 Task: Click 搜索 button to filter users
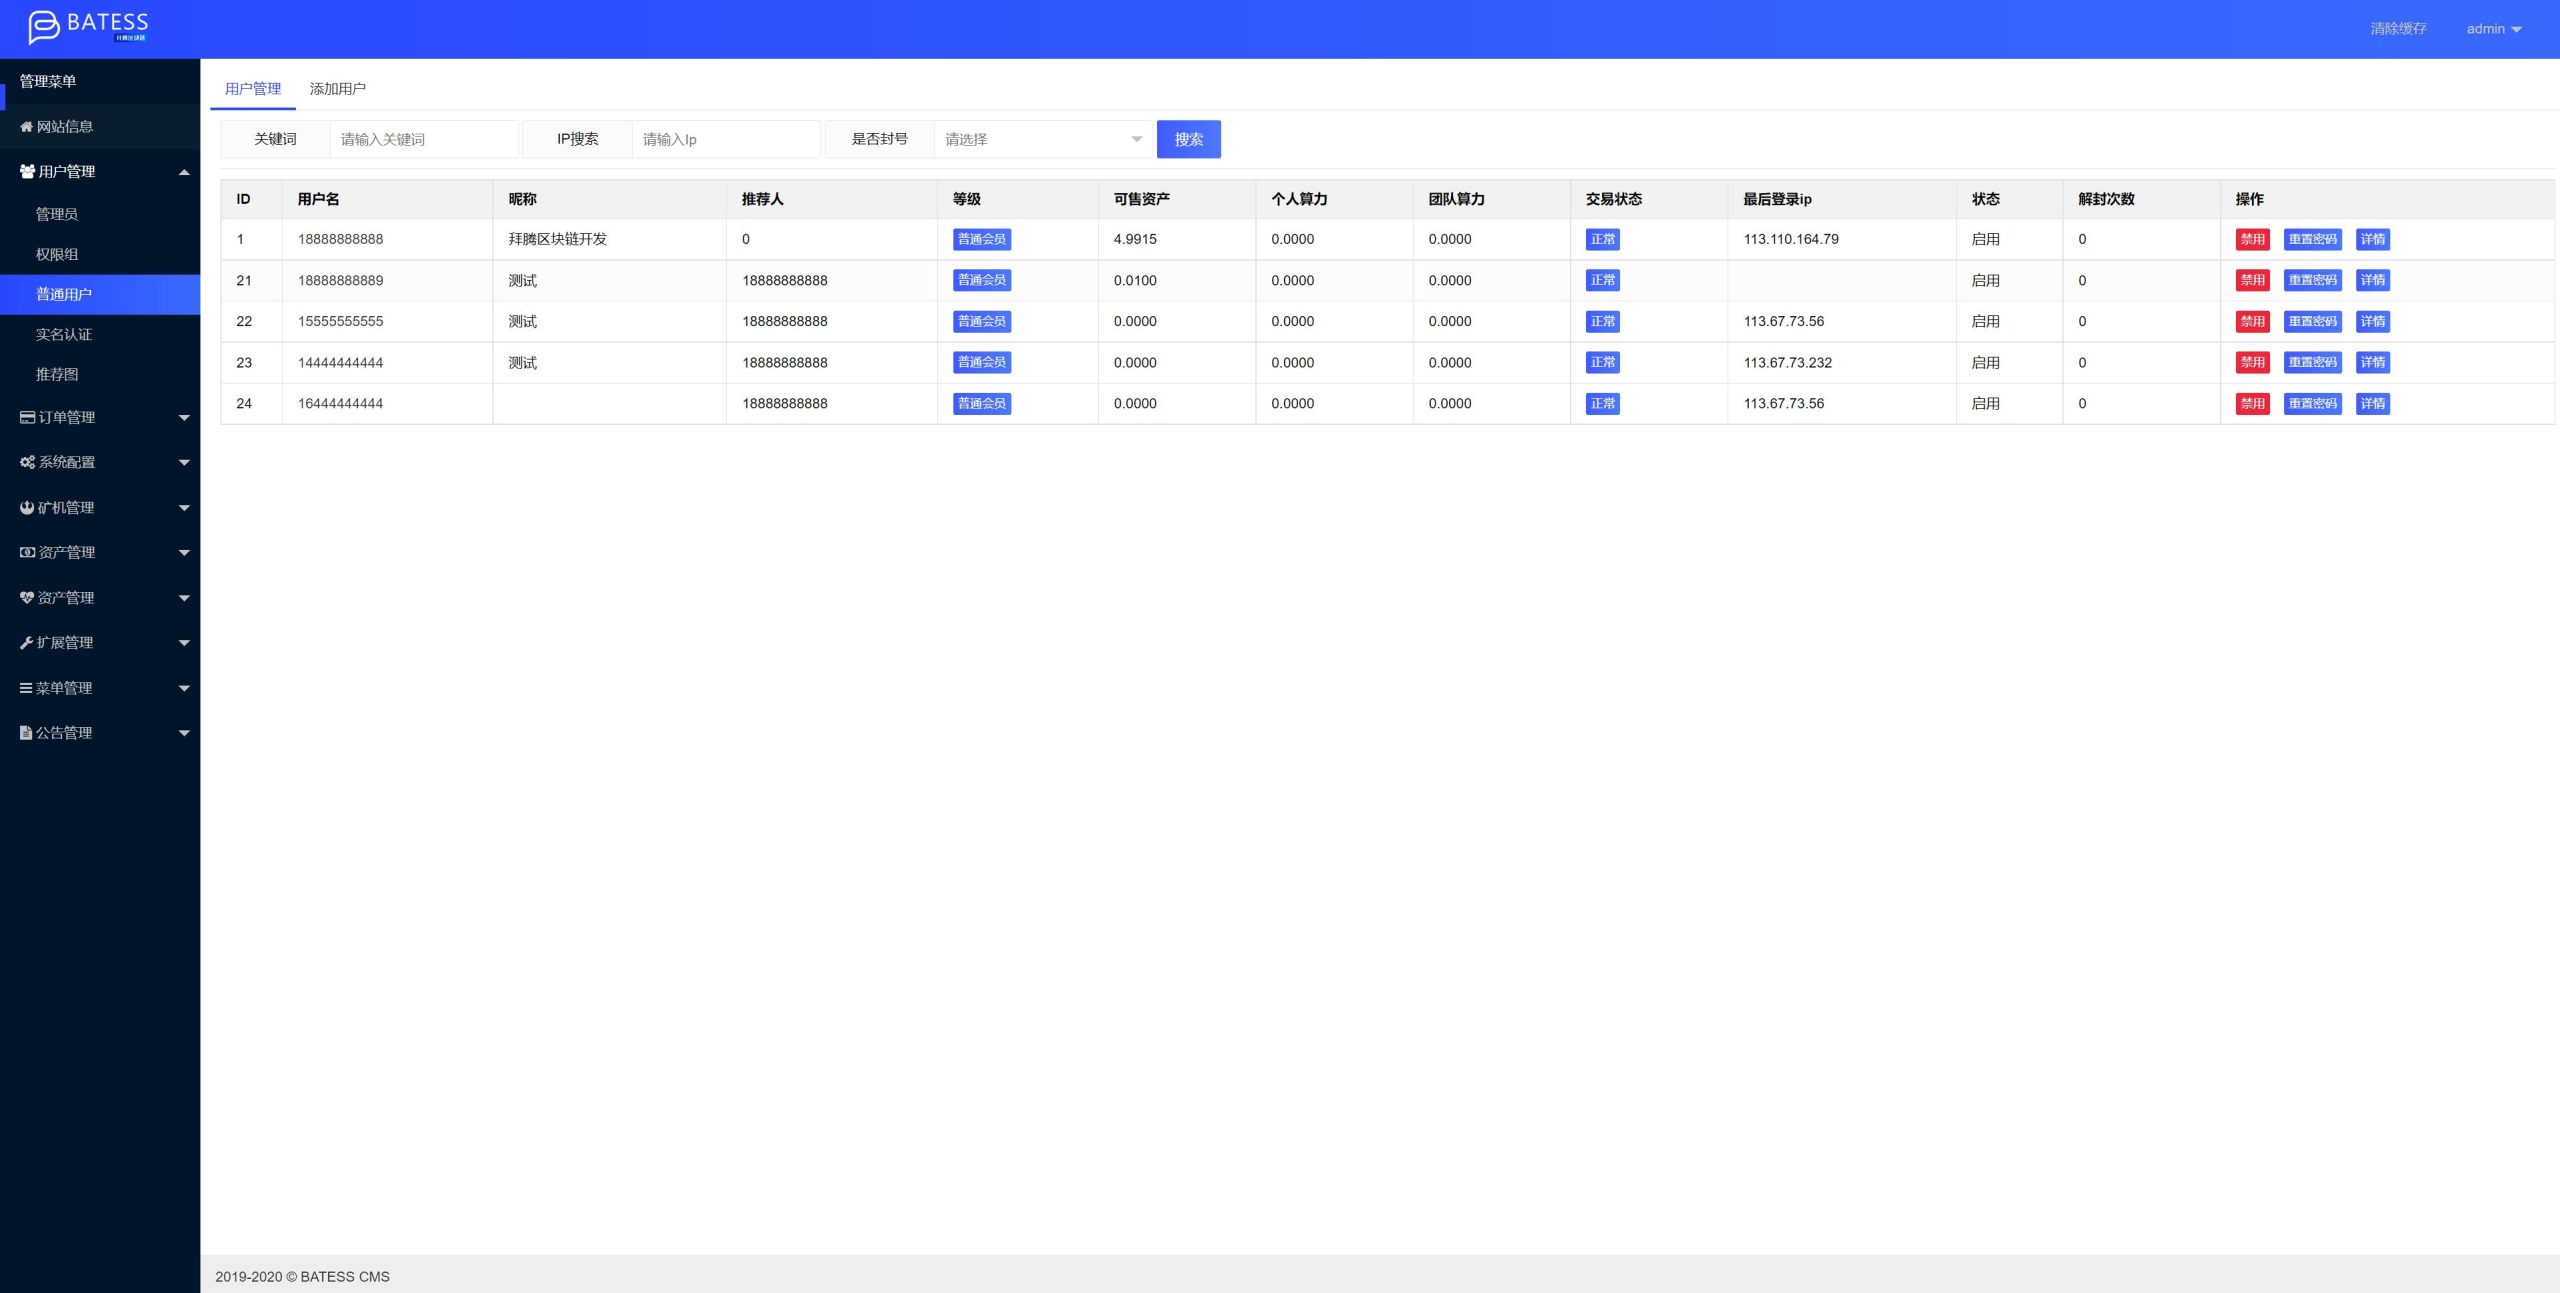point(1189,139)
